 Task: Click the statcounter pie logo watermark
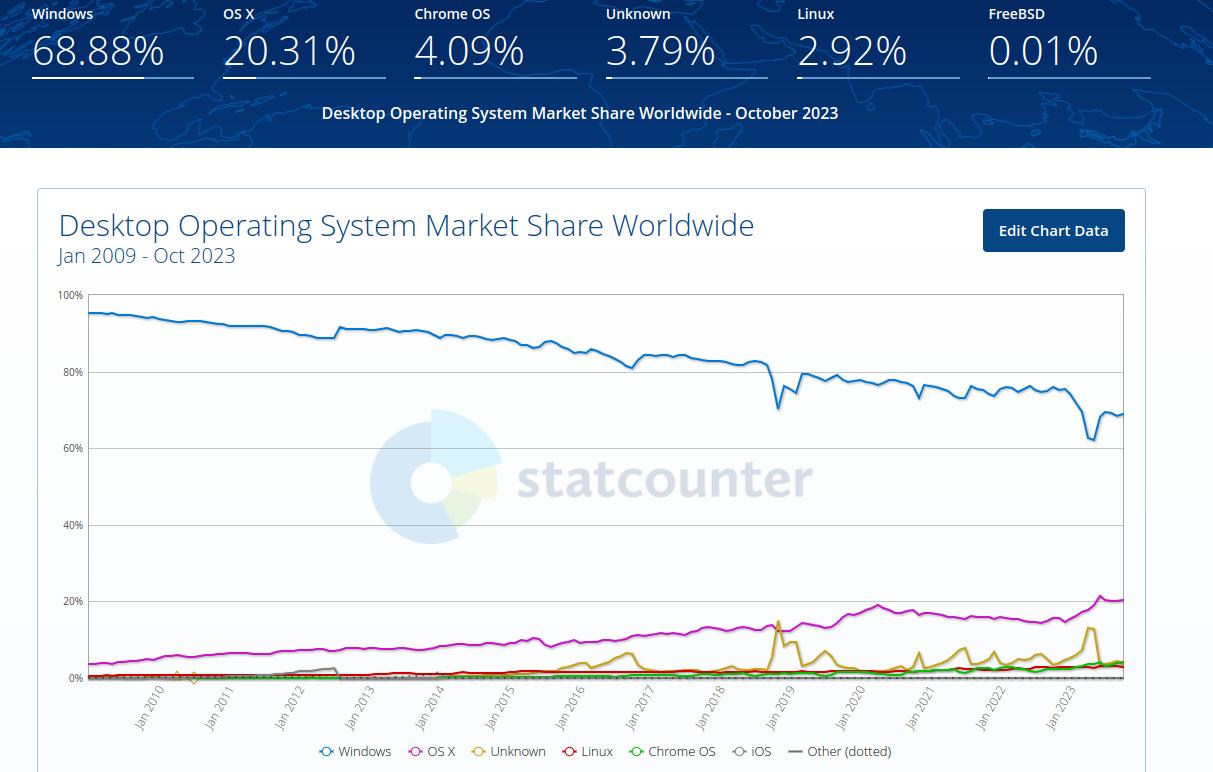point(434,476)
